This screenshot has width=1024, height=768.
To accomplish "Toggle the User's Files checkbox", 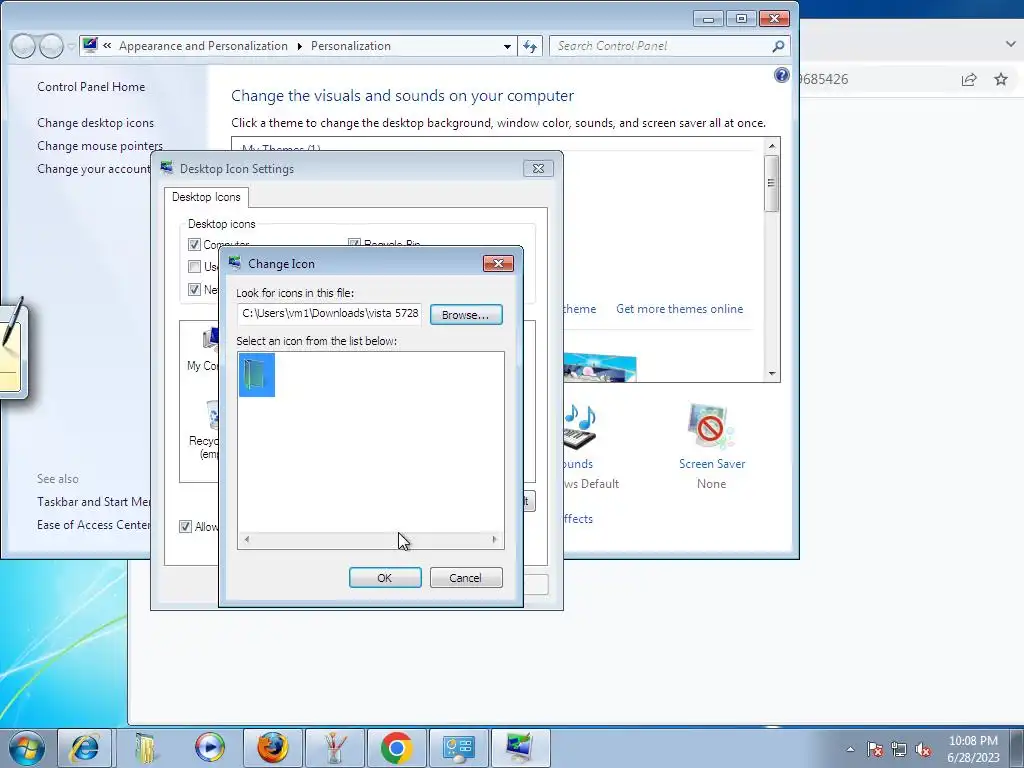I will click(194, 266).
